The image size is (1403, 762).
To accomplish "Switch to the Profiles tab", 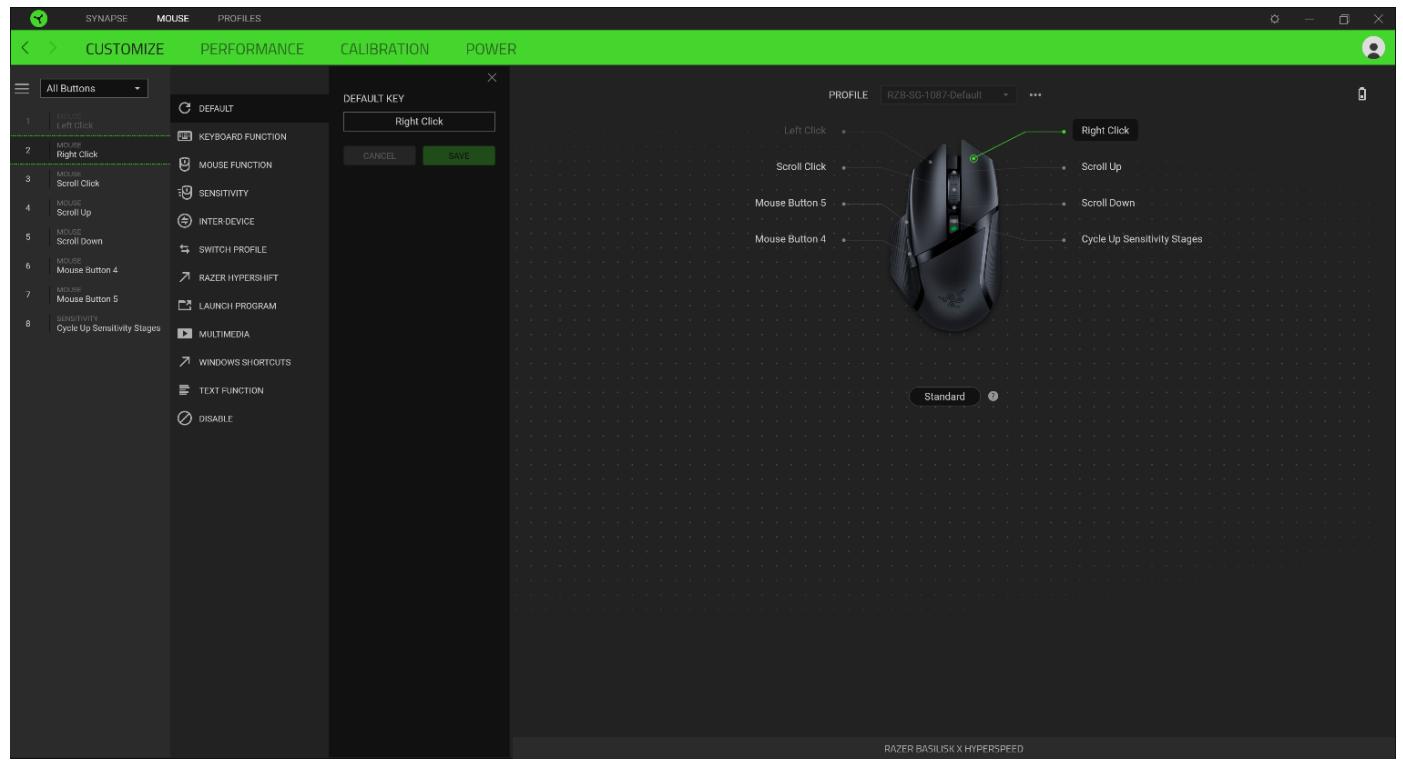I will tap(239, 18).
